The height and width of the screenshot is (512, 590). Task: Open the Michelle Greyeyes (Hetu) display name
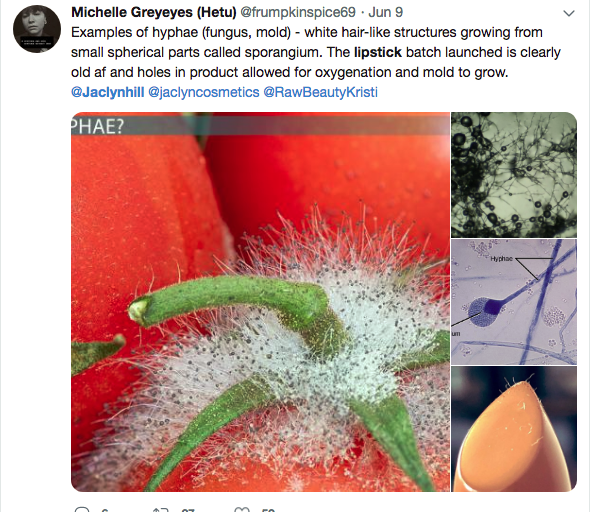pyautogui.click(x=154, y=12)
